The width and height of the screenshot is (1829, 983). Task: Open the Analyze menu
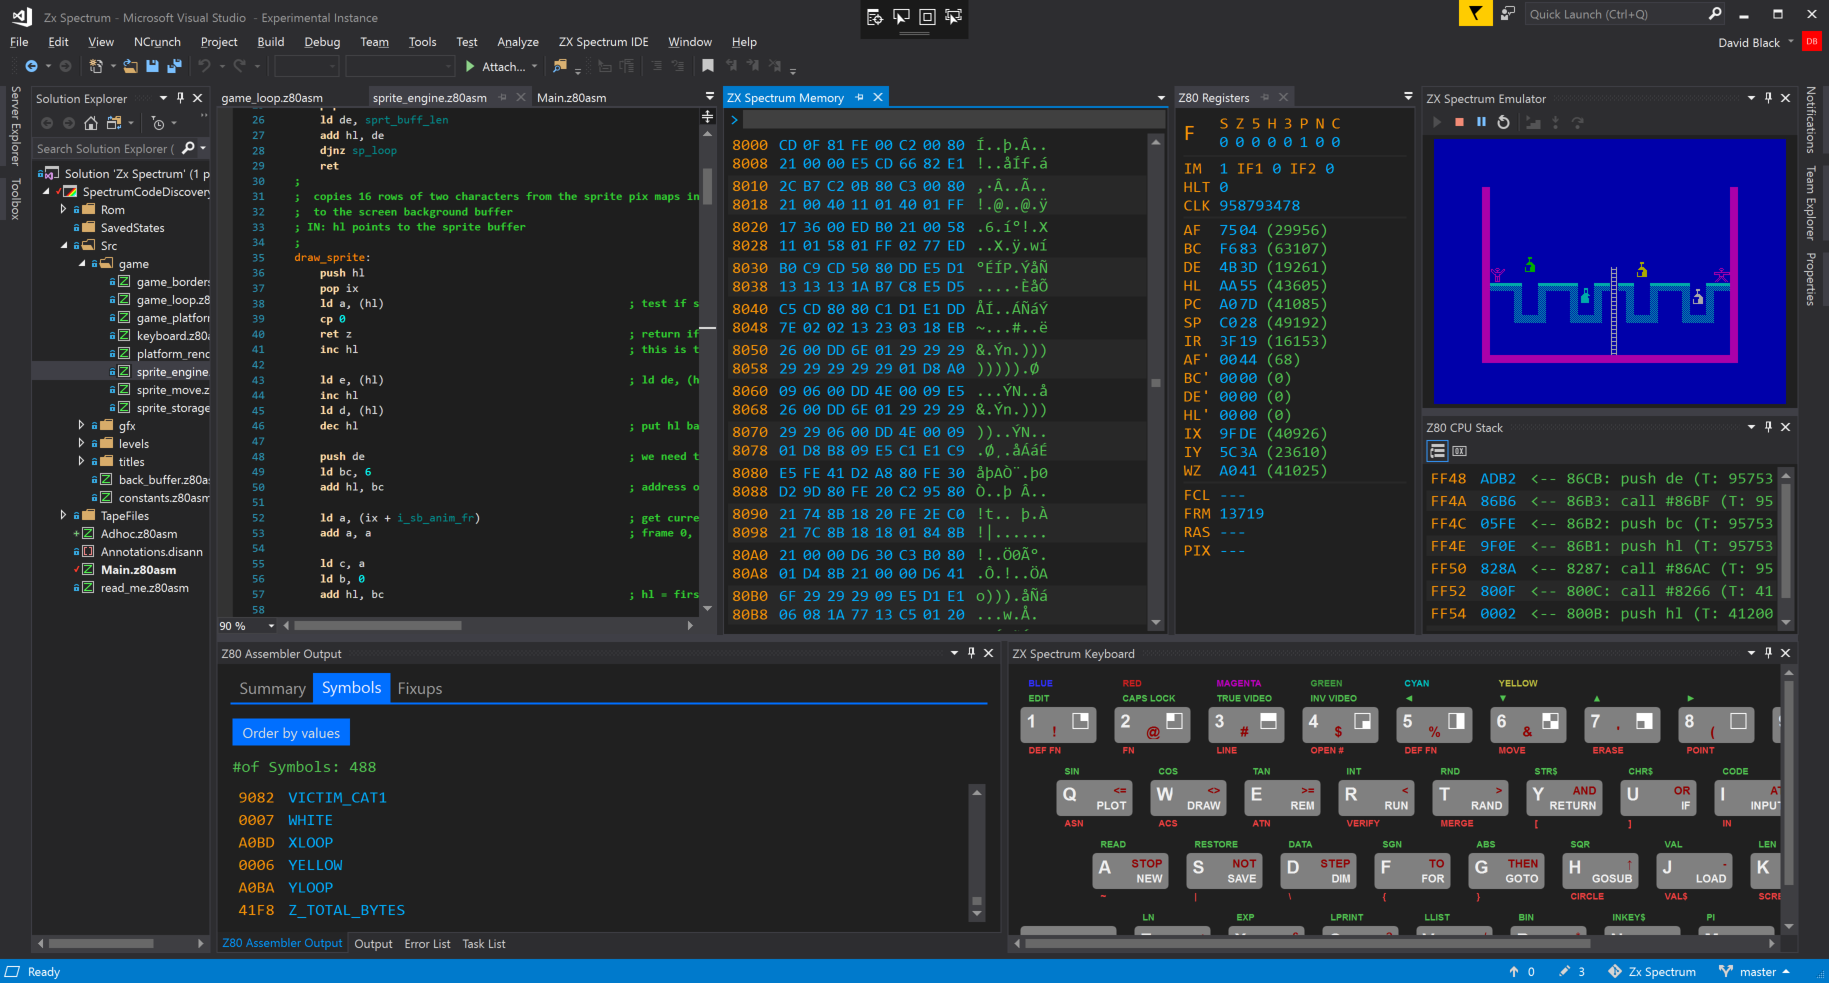518,42
